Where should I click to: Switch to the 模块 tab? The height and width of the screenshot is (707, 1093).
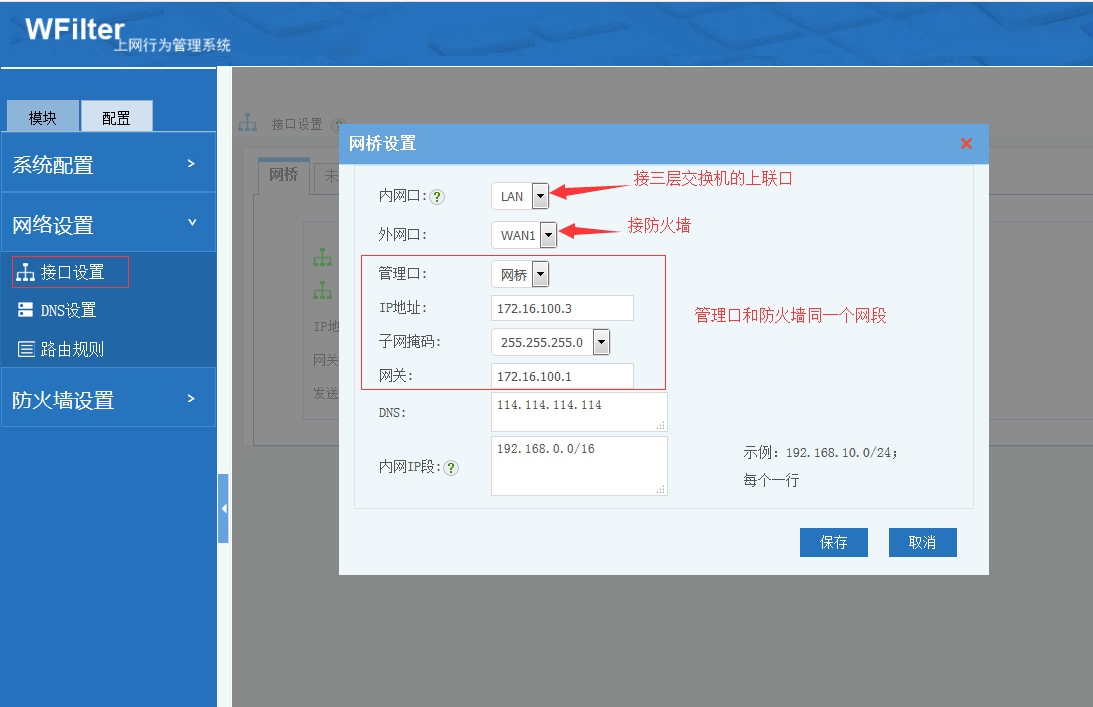[x=43, y=117]
